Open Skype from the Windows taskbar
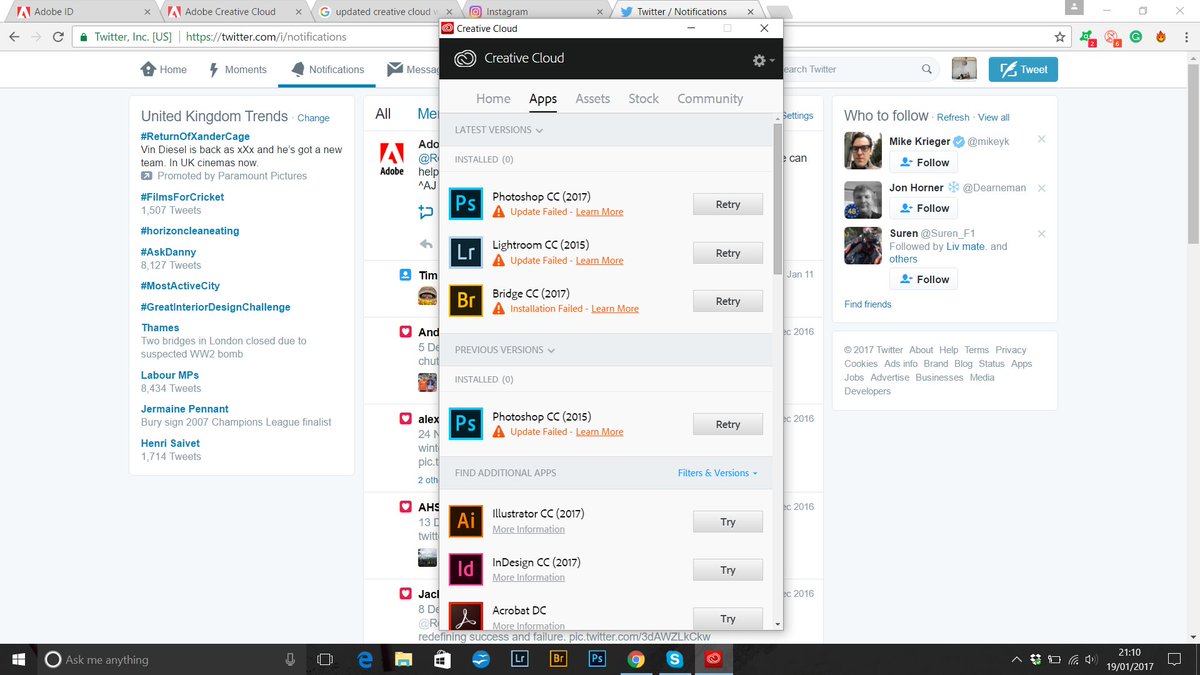This screenshot has height=675, width=1200. (x=674, y=659)
